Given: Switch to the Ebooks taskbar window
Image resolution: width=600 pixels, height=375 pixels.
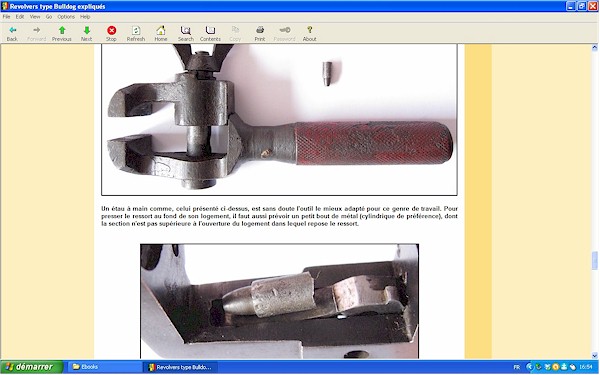Looking at the screenshot, I should 103,367.
